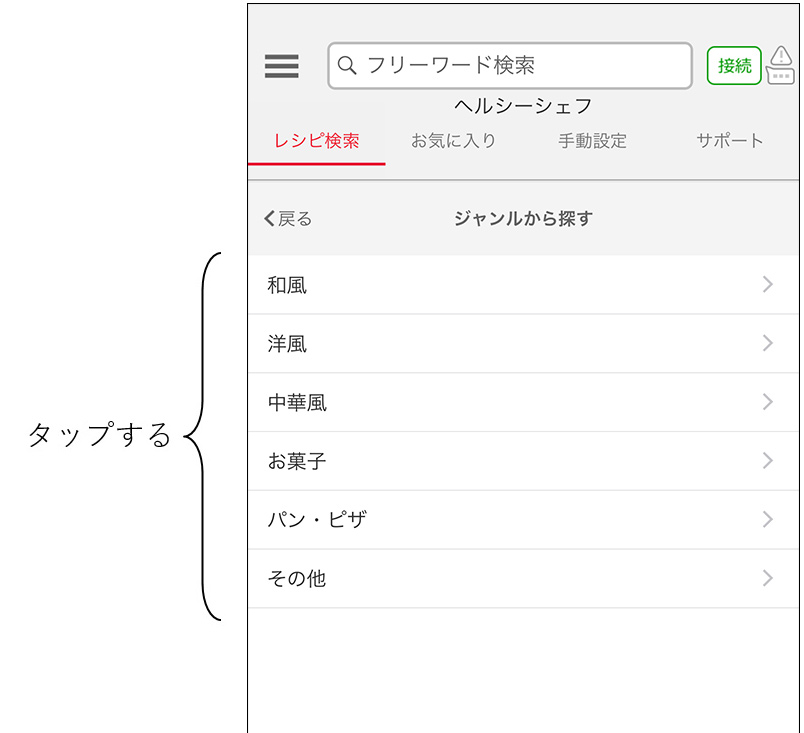Go to the サポート tab
The height and width of the screenshot is (733, 804).
click(729, 141)
